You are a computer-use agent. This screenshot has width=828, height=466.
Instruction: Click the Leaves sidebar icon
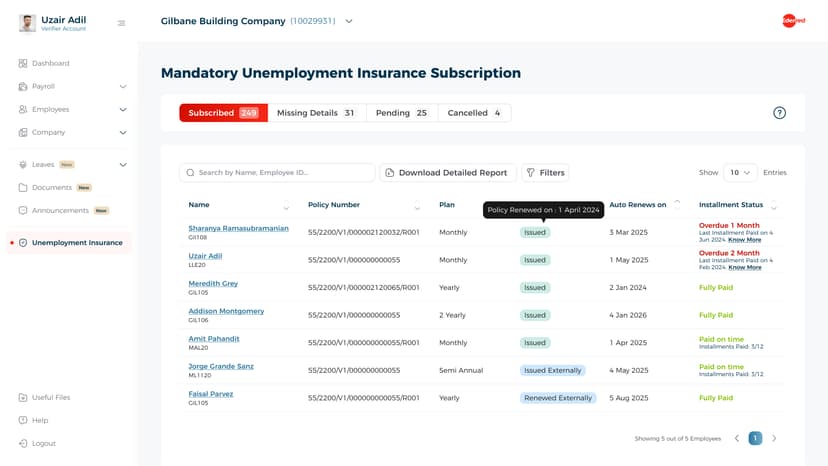coord(23,164)
